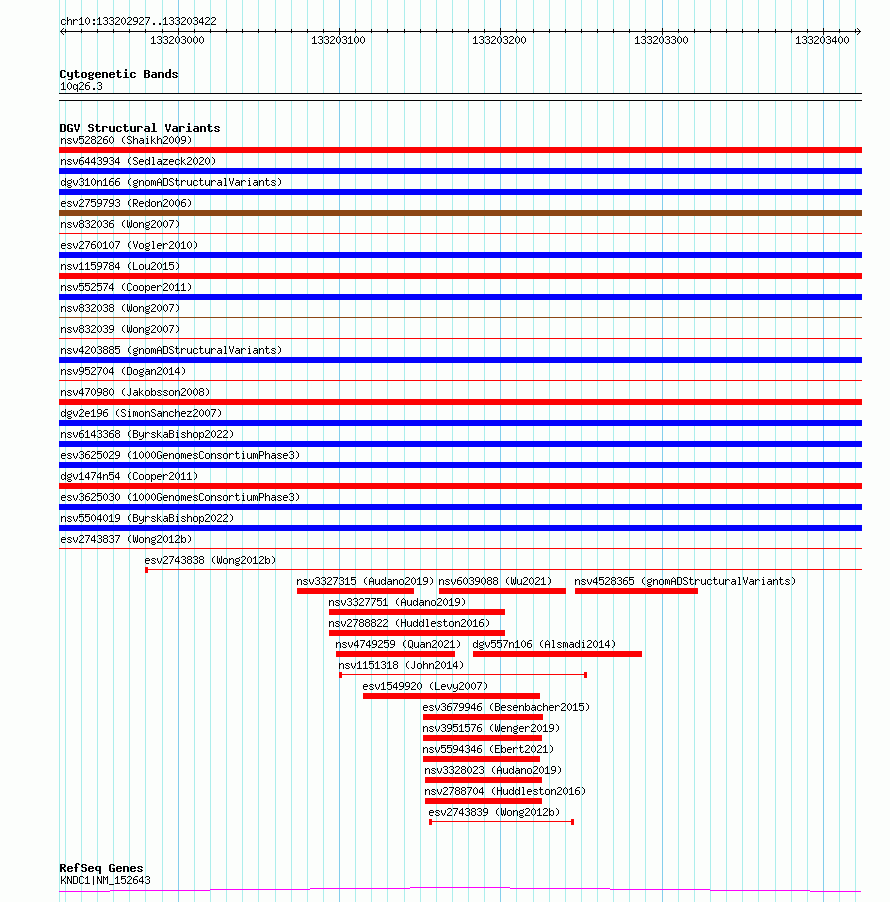Image resolution: width=890 pixels, height=902 pixels.
Task: Open nsv4203885 (gnomADStructuralVariants) label
Action: pyautogui.click(x=171, y=350)
